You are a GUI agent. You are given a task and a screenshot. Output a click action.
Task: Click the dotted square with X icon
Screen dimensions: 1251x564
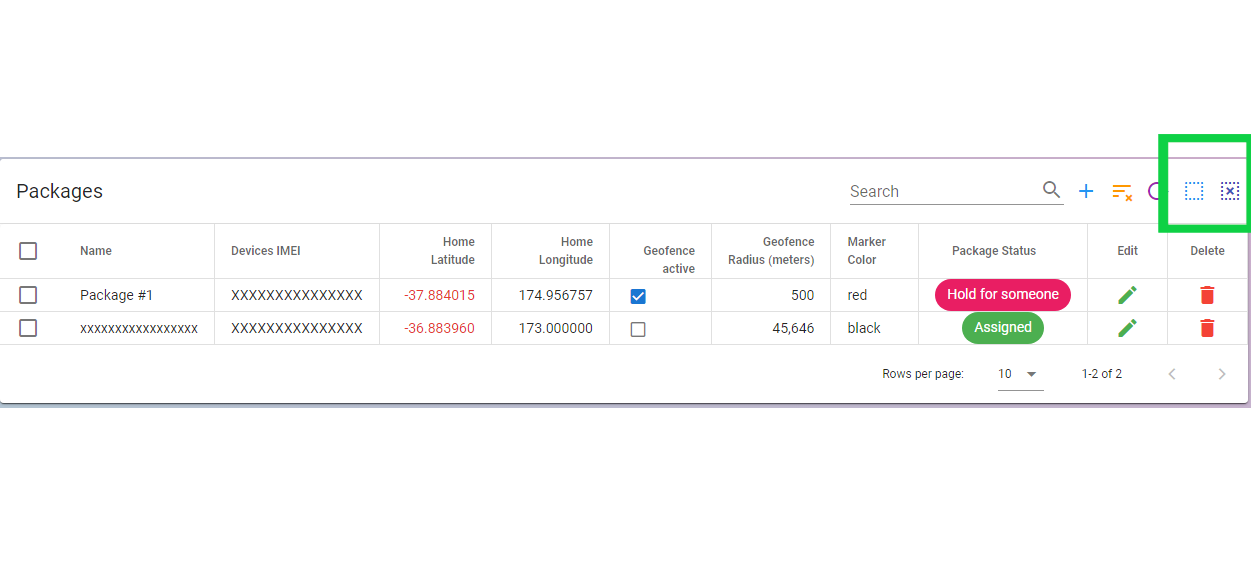[x=1230, y=191]
